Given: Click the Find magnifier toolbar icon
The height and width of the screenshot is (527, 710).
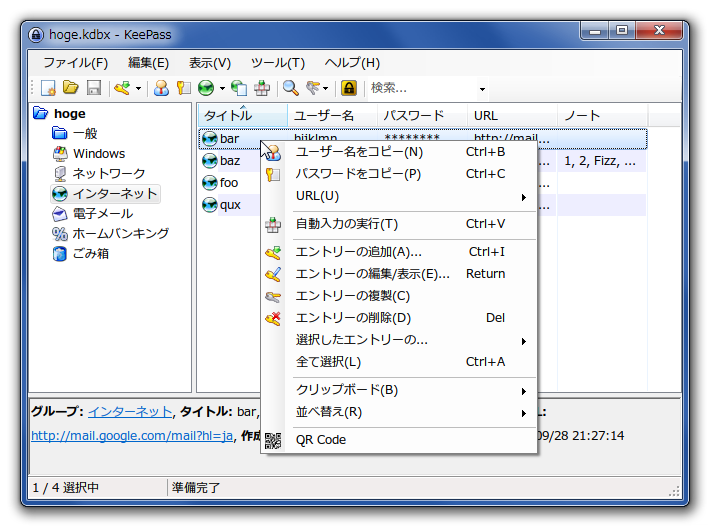Looking at the screenshot, I should (290, 88).
